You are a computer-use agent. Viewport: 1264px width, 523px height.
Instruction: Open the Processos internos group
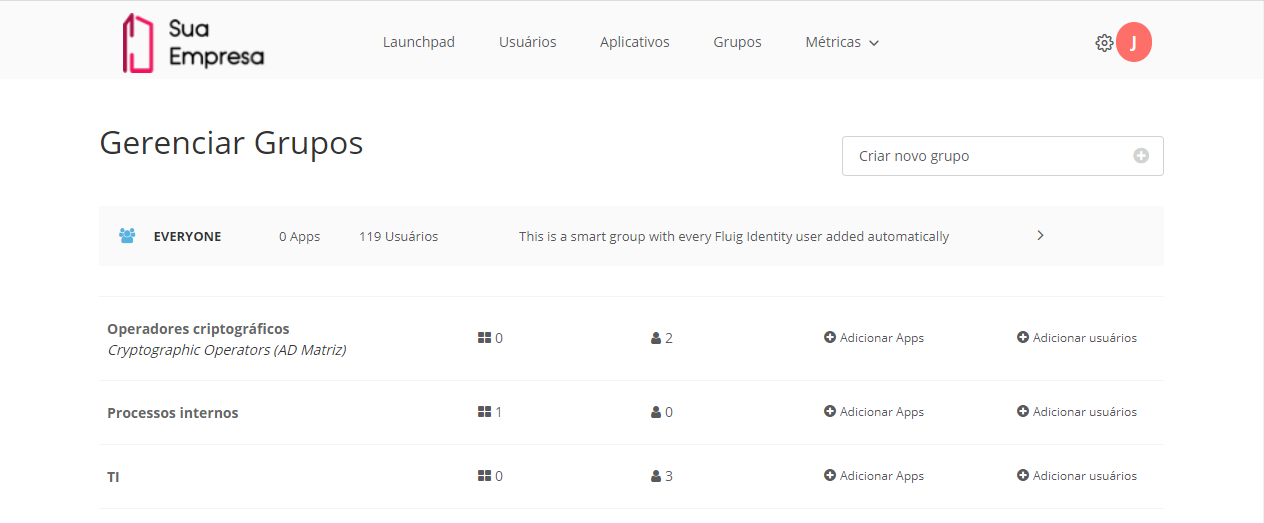point(173,413)
